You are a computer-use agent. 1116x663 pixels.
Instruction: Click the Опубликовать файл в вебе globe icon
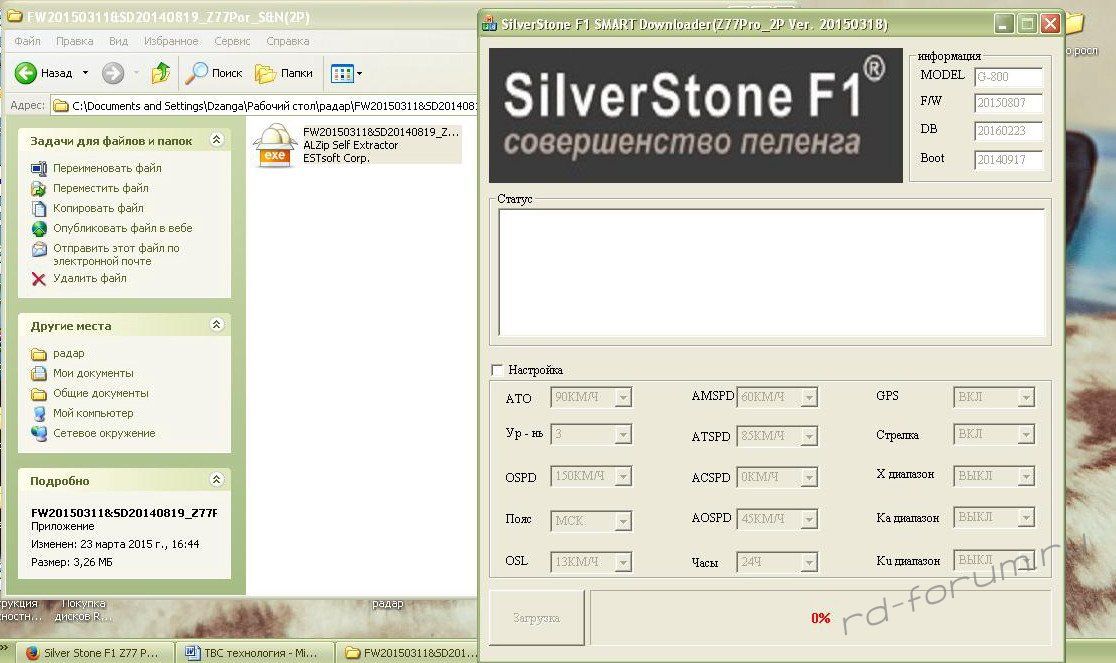38,228
